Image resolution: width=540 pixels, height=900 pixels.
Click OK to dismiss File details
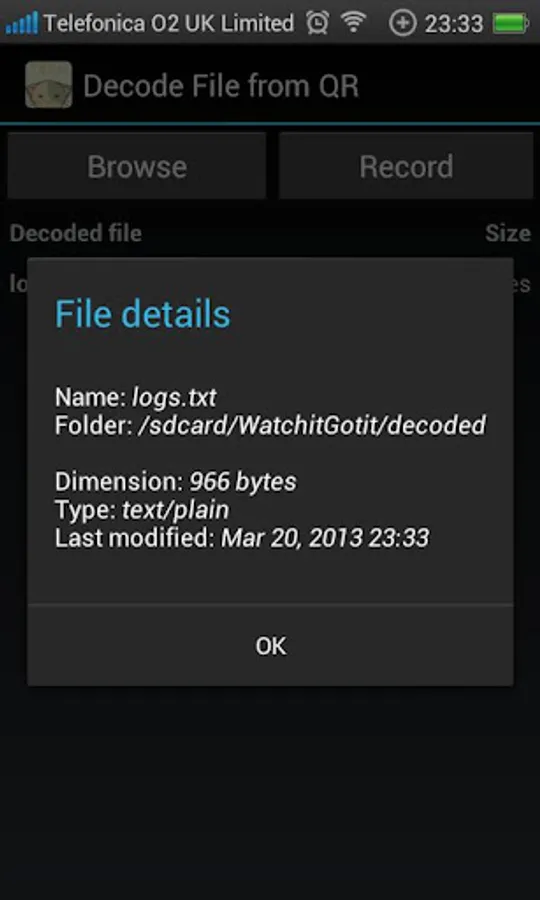click(270, 646)
